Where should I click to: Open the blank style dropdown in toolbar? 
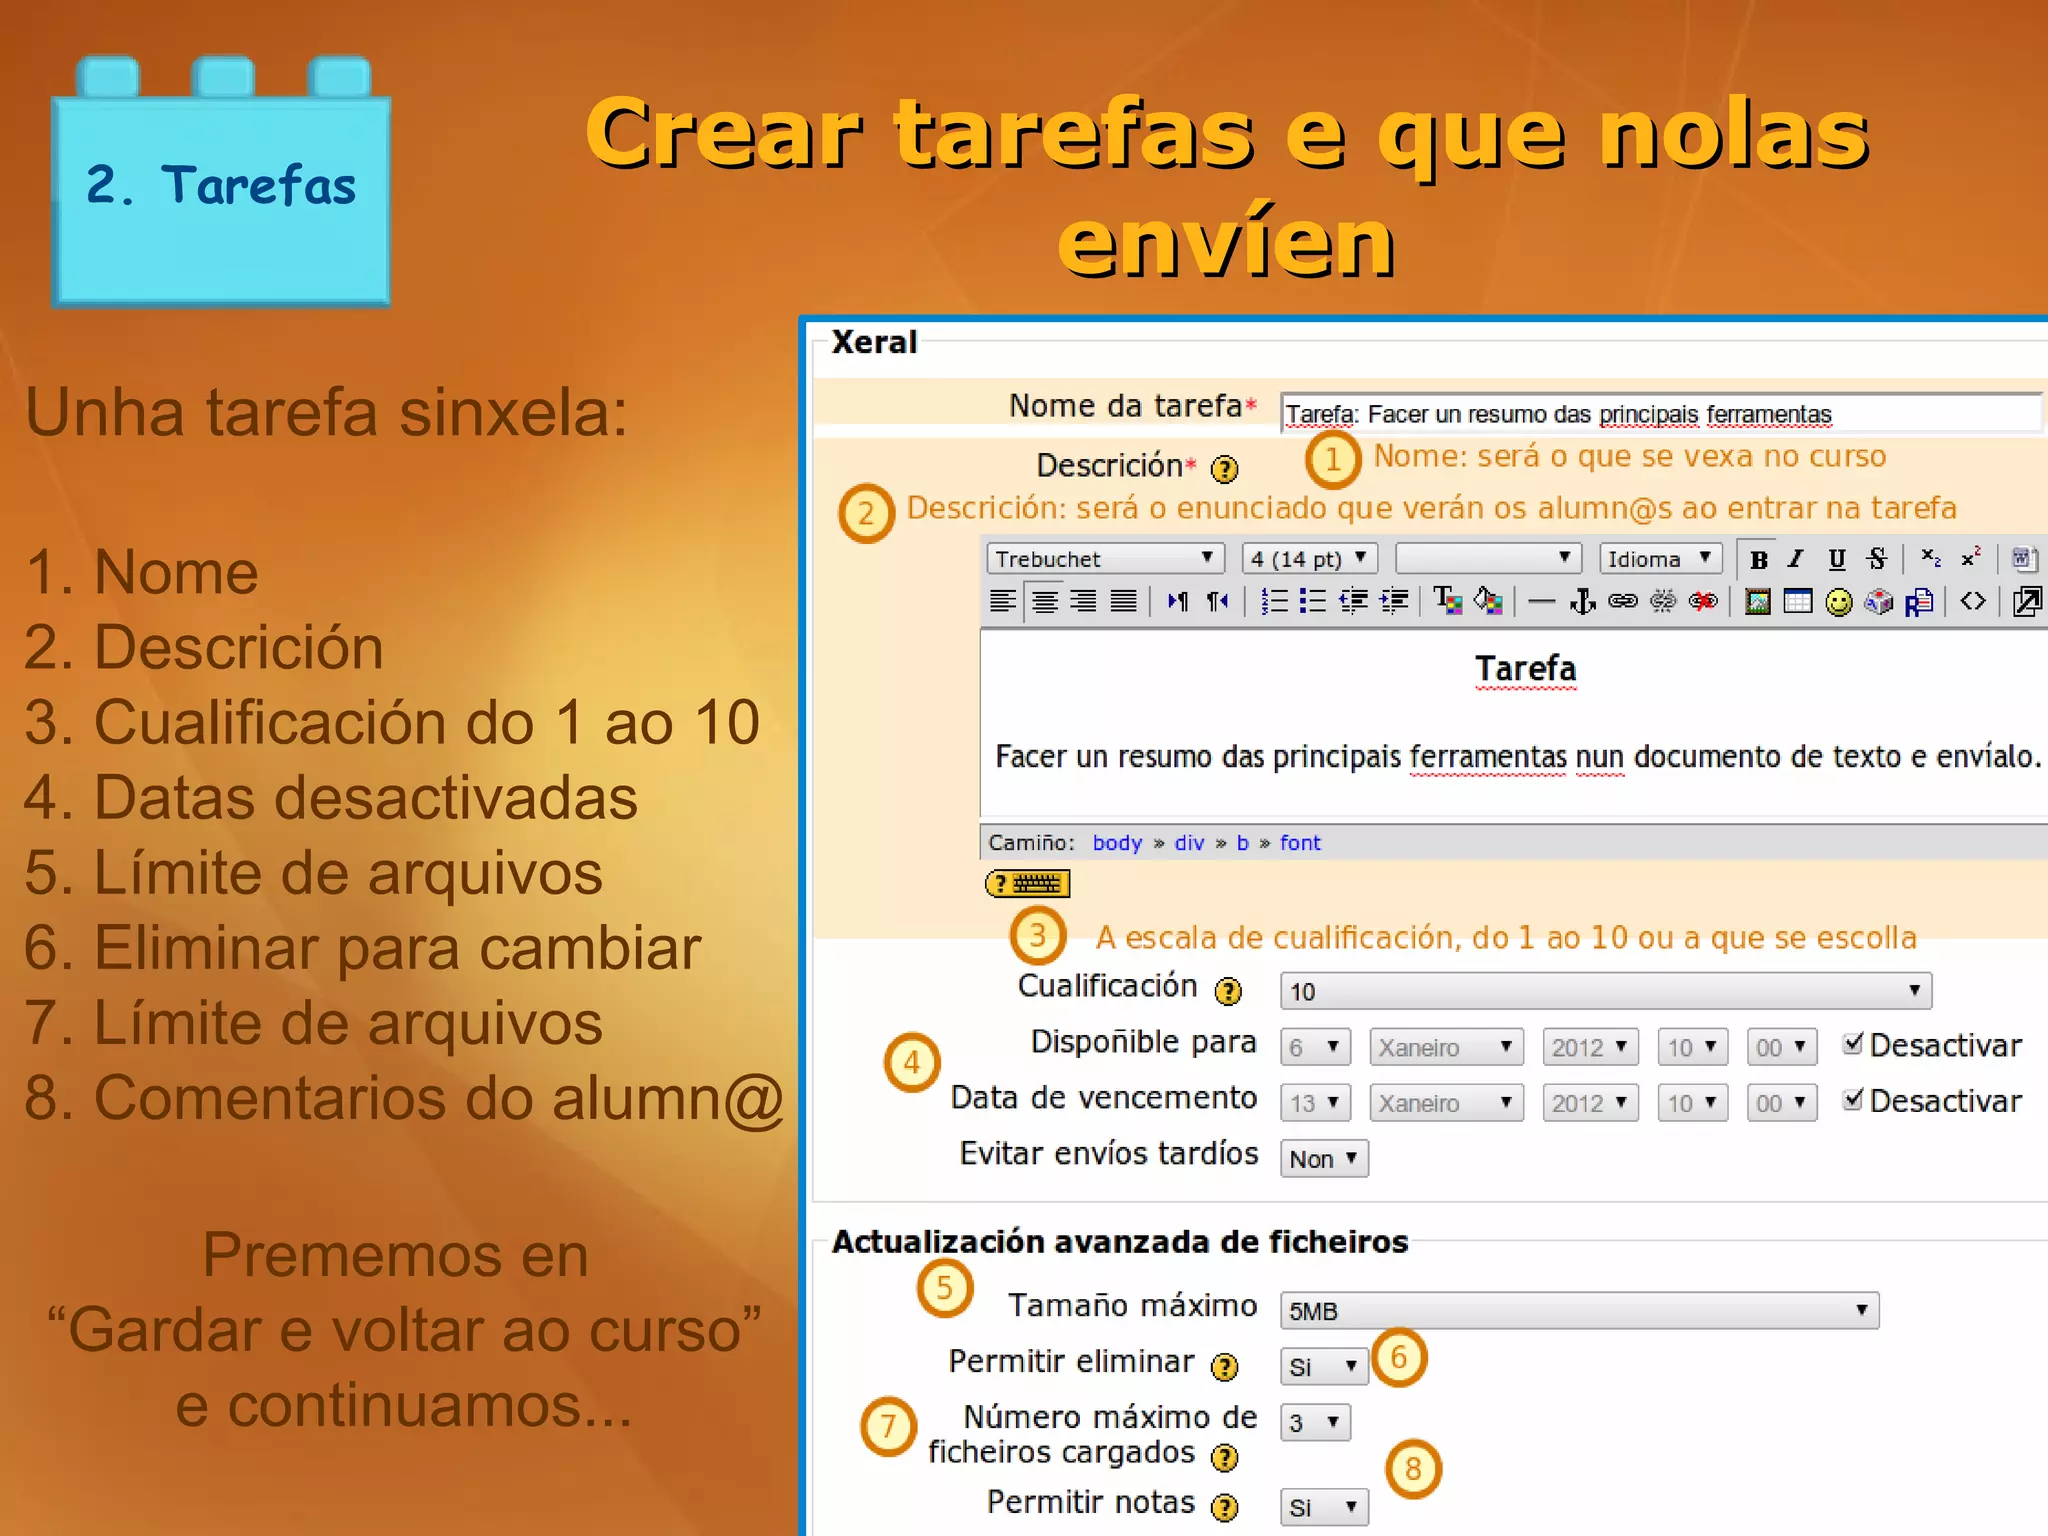pyautogui.click(x=1488, y=558)
